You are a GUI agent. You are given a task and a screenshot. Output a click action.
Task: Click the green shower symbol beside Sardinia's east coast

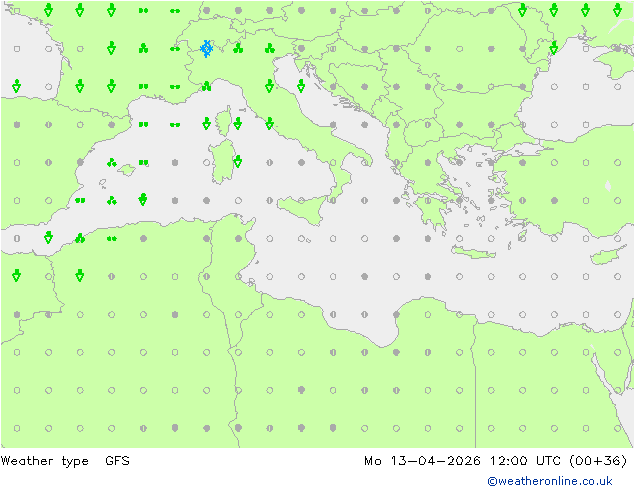[238, 161]
